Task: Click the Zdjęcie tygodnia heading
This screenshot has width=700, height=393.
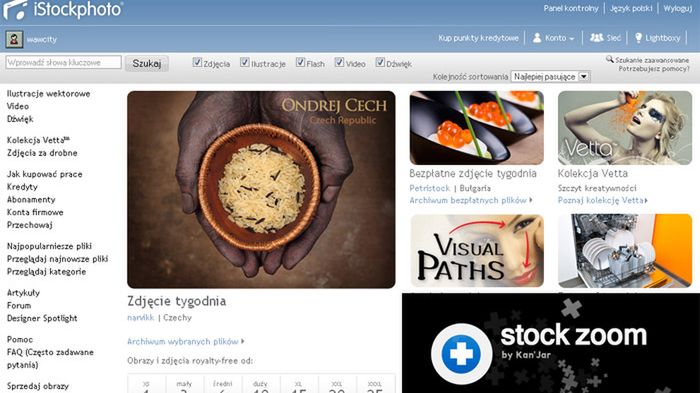Action: [x=176, y=301]
